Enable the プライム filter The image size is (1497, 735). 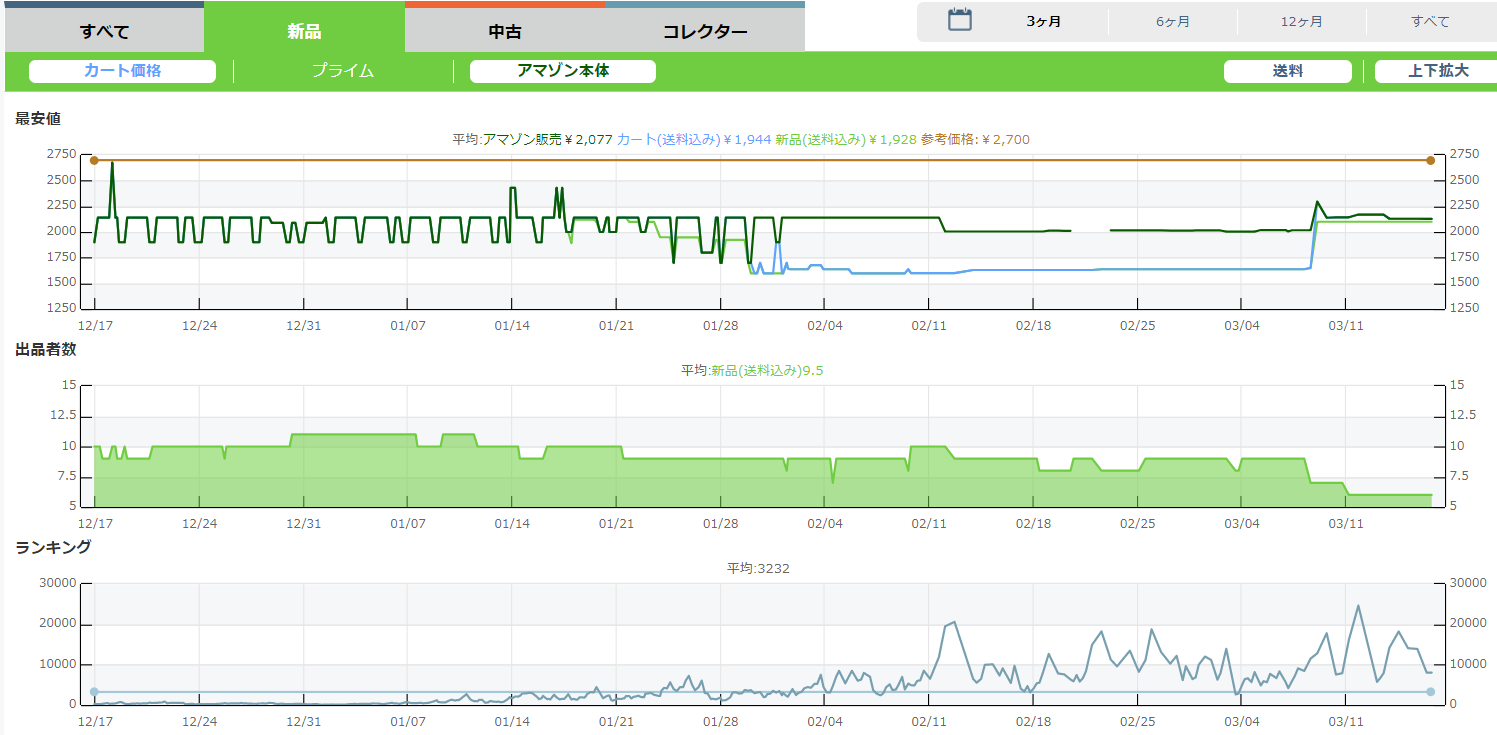pos(343,71)
